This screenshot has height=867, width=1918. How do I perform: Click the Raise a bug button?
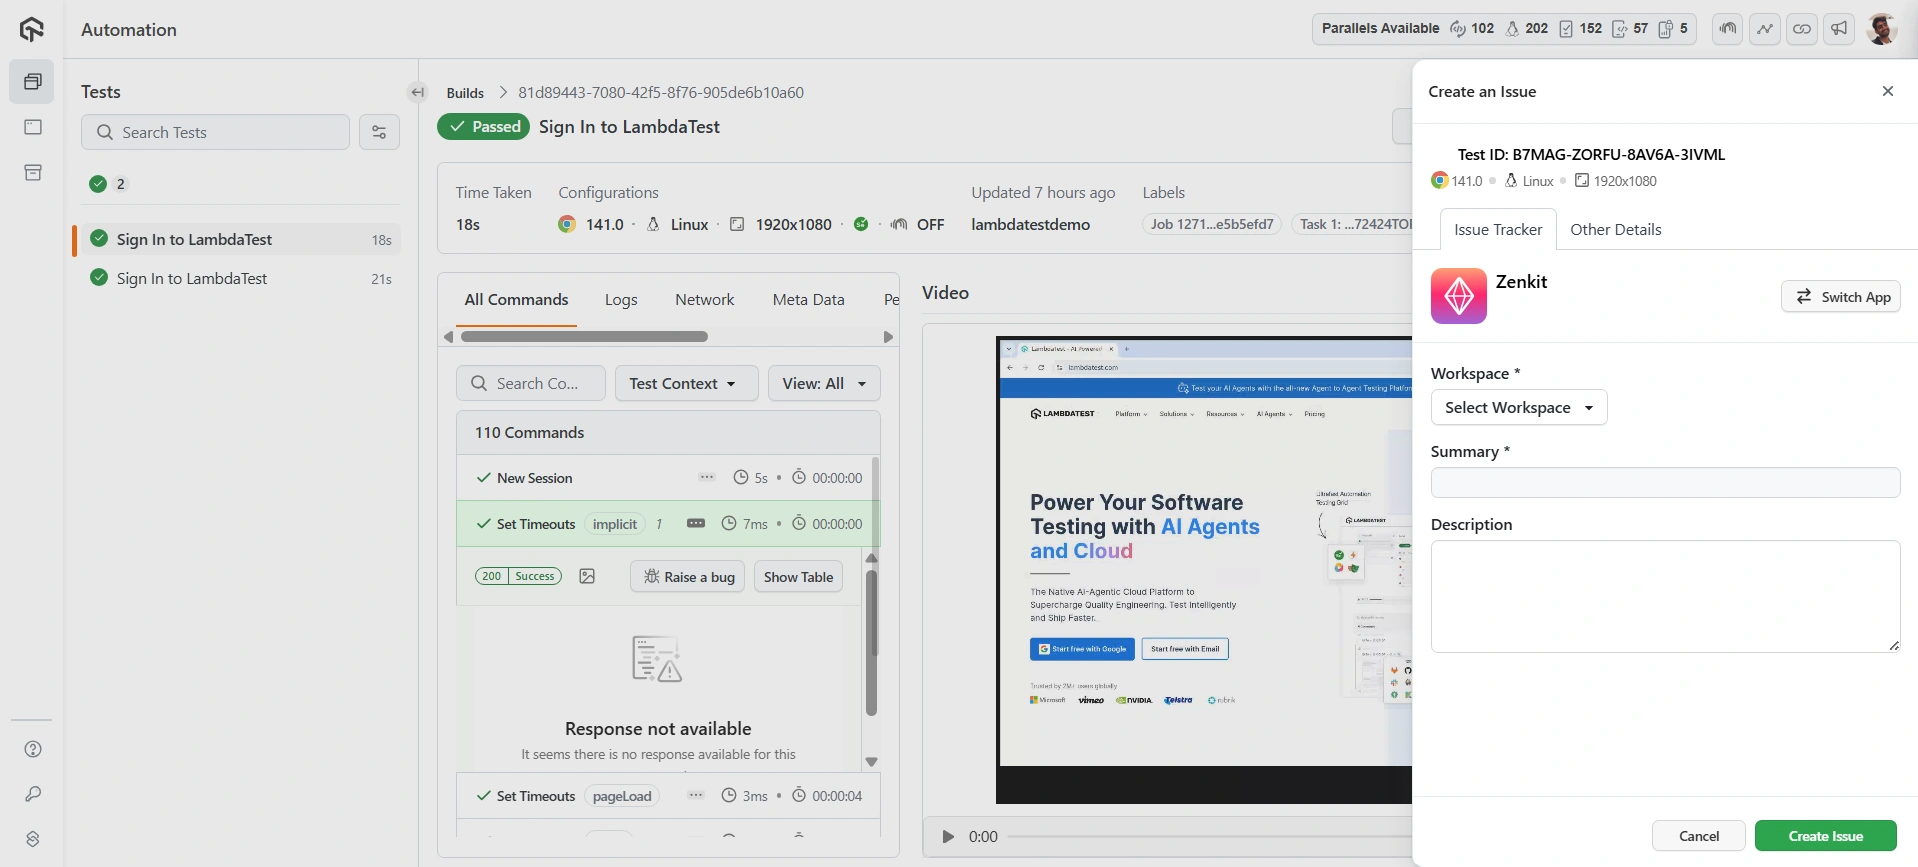point(688,577)
